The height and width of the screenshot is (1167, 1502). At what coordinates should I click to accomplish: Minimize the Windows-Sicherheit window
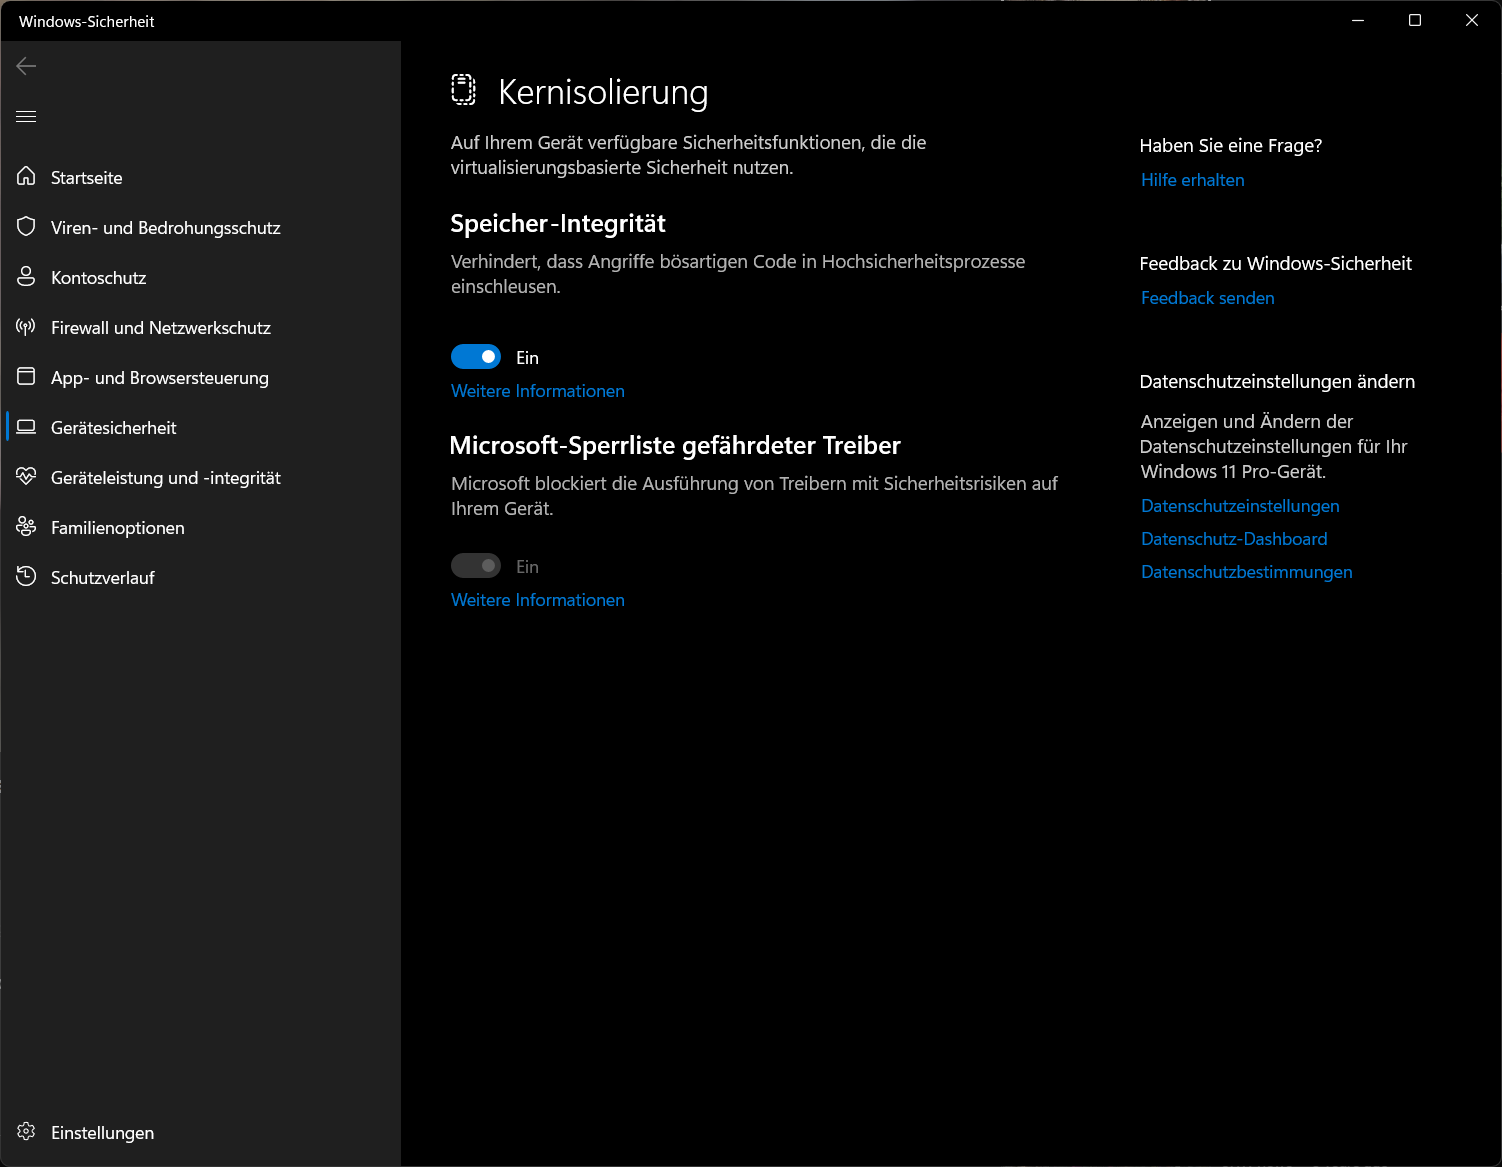click(x=1358, y=20)
